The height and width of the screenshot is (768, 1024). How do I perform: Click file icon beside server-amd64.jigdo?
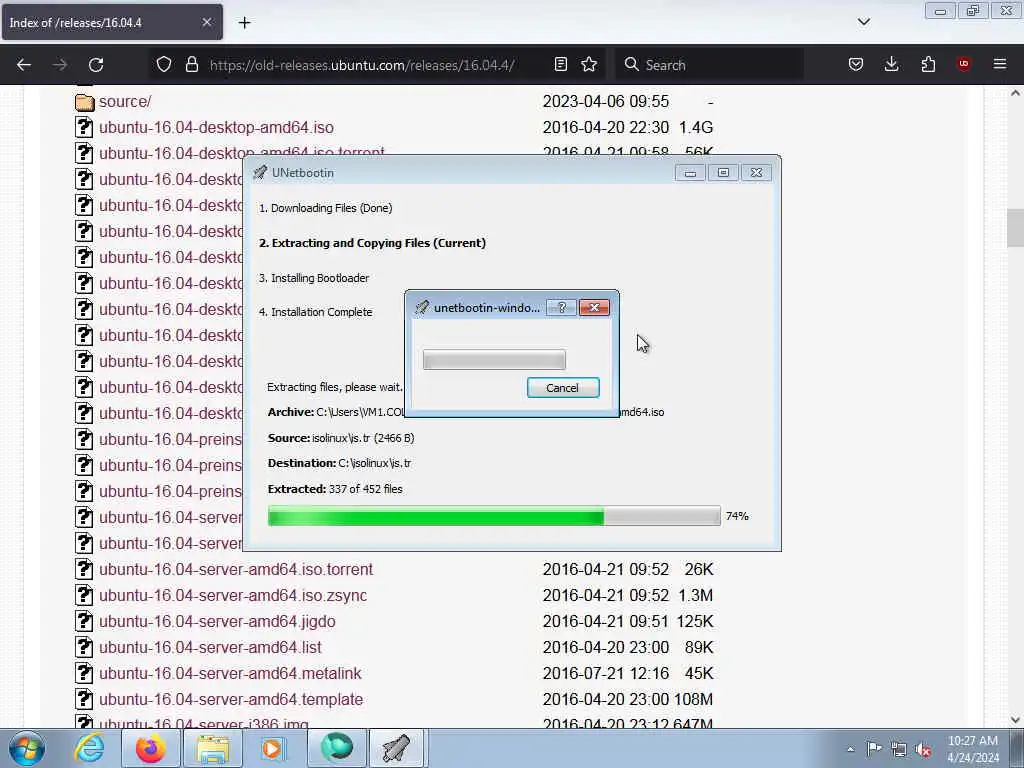84,620
